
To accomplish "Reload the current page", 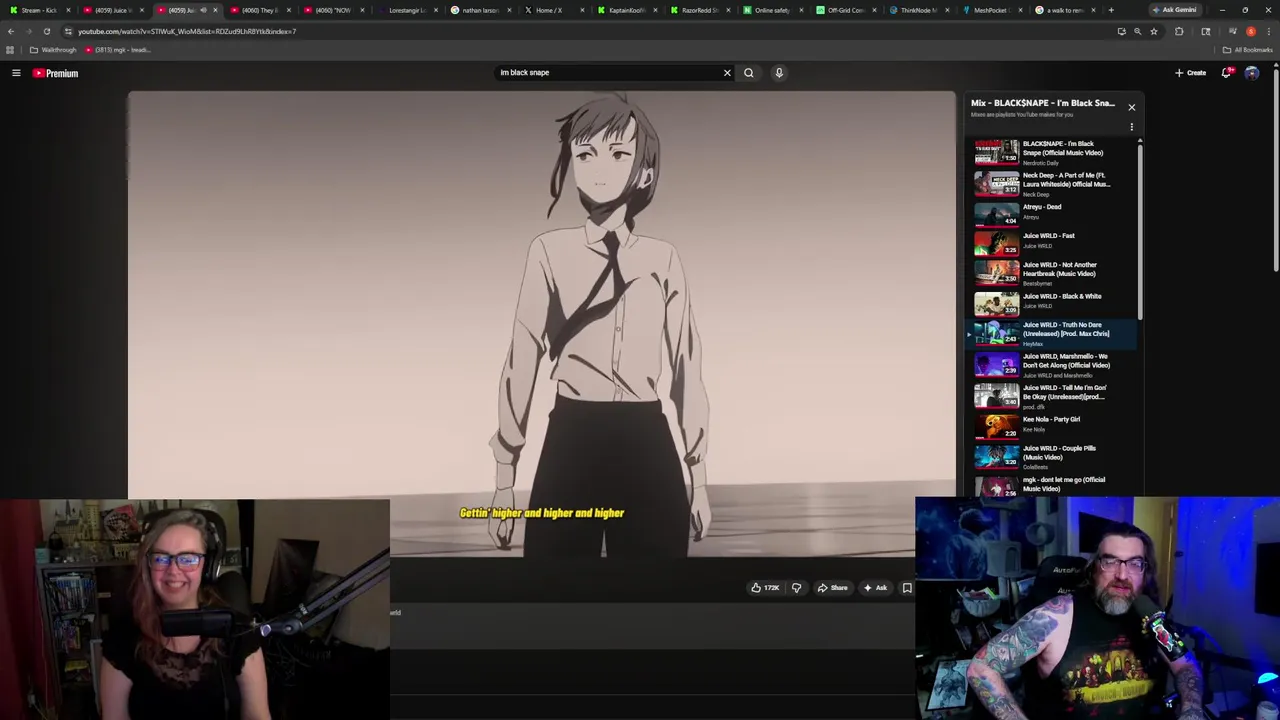I will (46, 31).
